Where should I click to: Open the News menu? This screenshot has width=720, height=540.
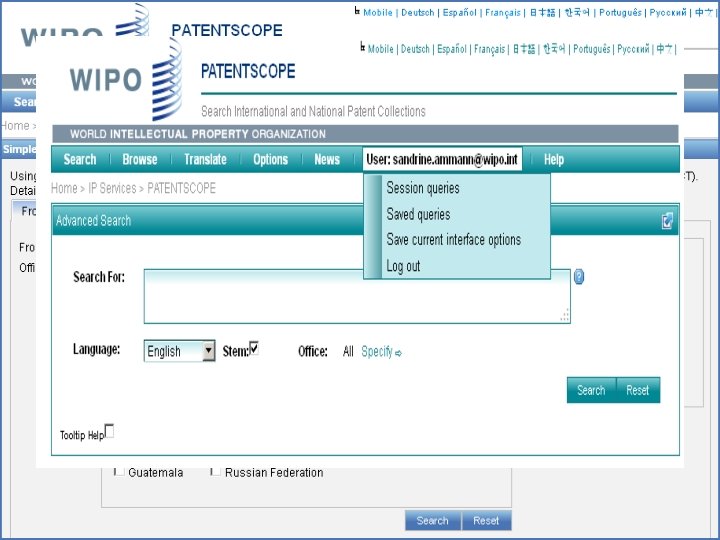tap(327, 159)
